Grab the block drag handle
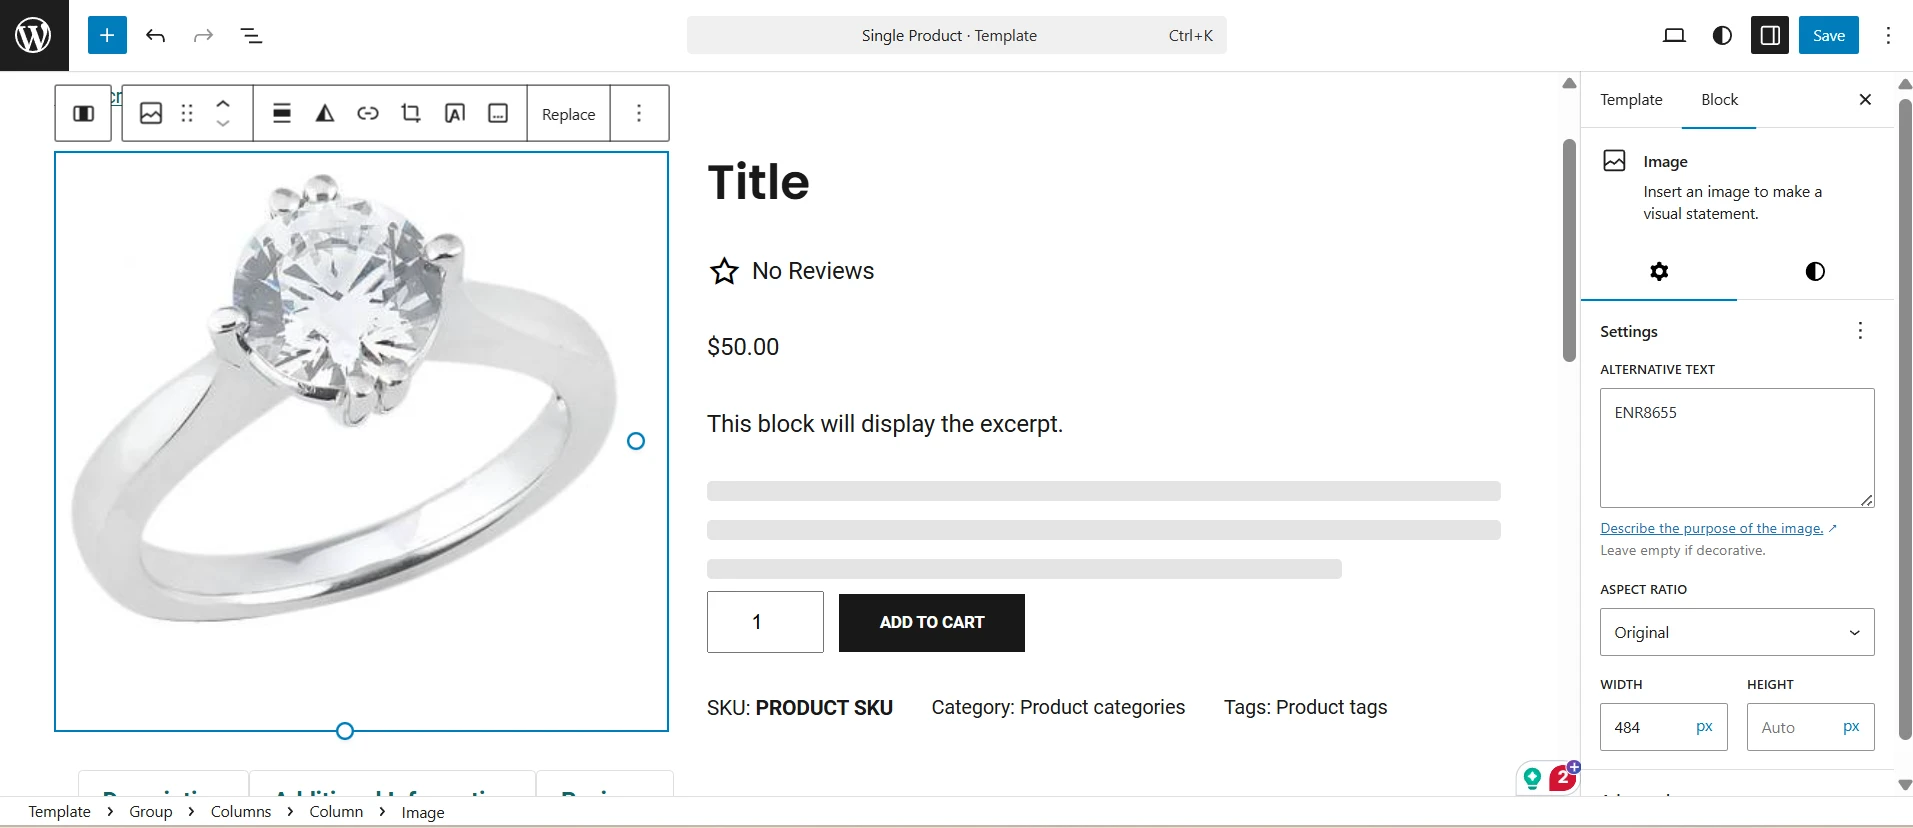 pos(187,113)
